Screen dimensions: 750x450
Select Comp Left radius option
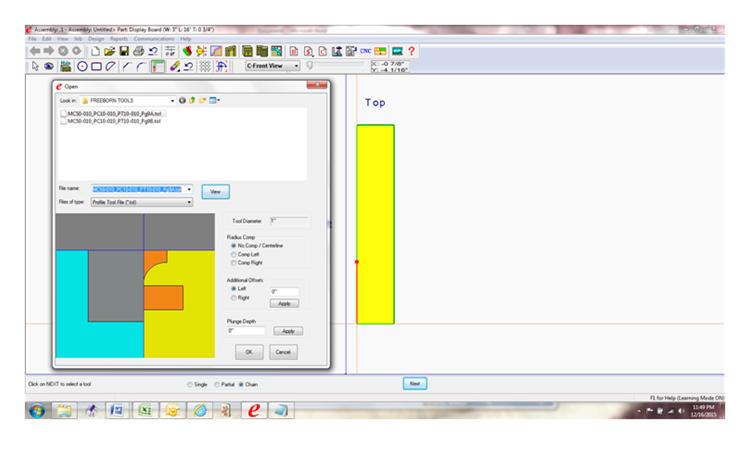click(233, 254)
